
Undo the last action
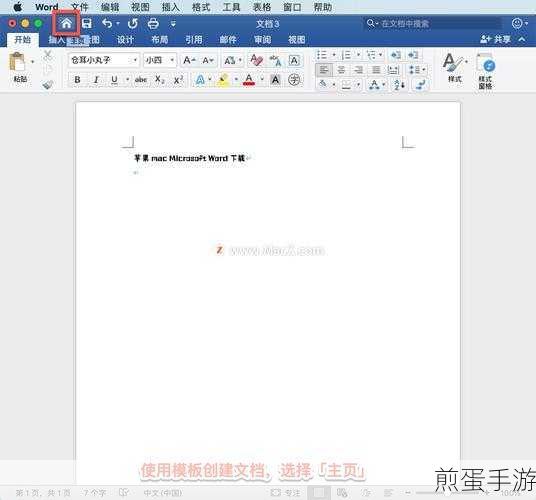click(107, 24)
